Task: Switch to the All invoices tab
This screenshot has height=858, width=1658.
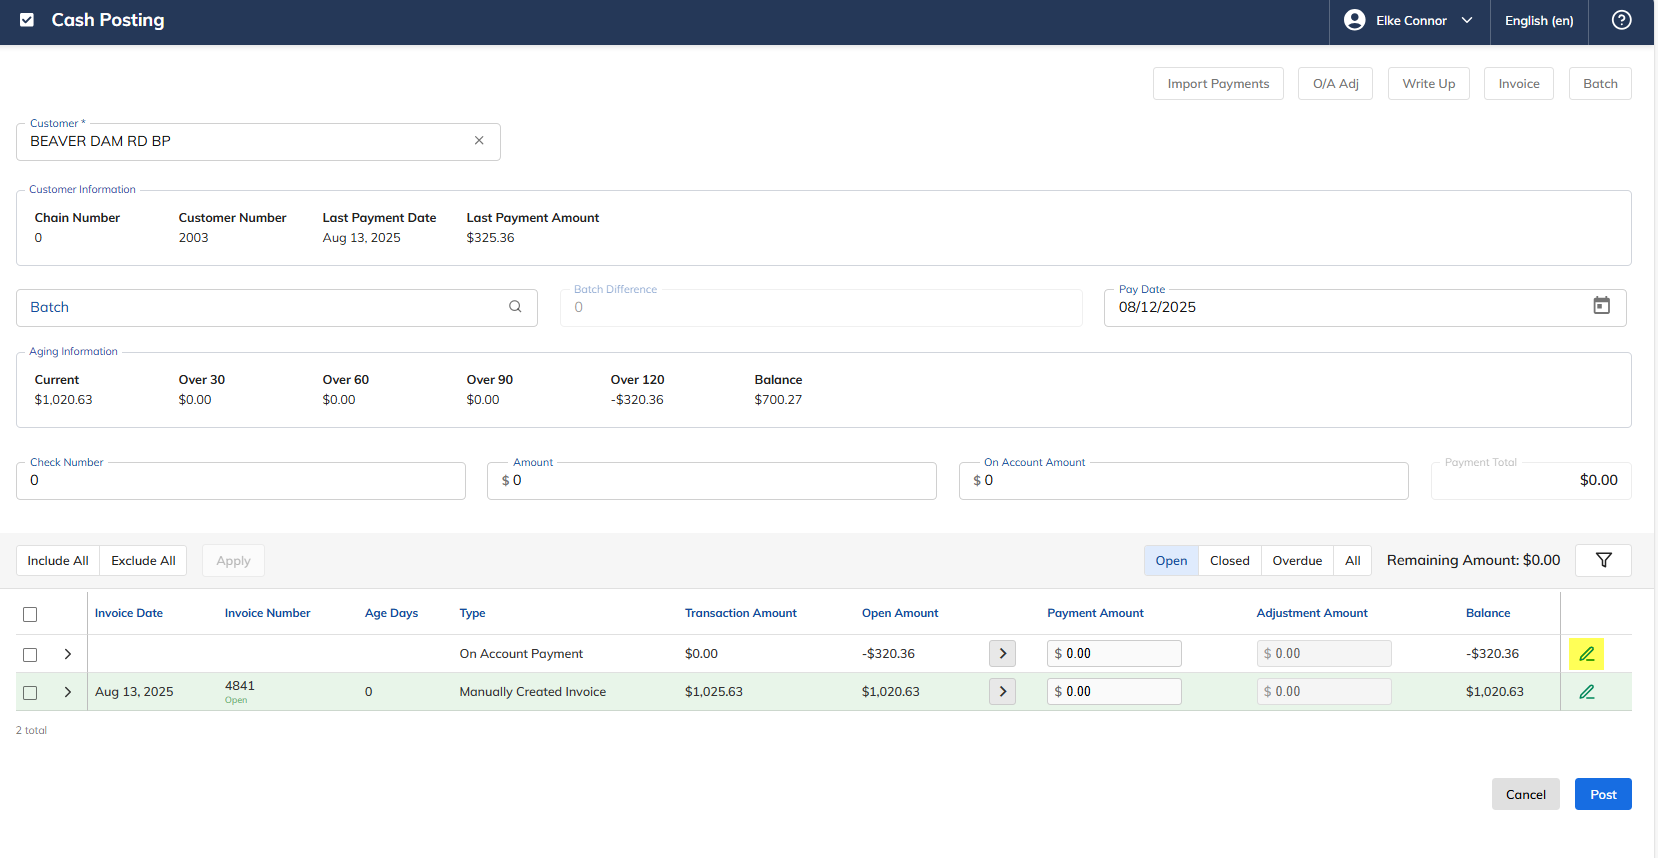Action: coord(1352,561)
